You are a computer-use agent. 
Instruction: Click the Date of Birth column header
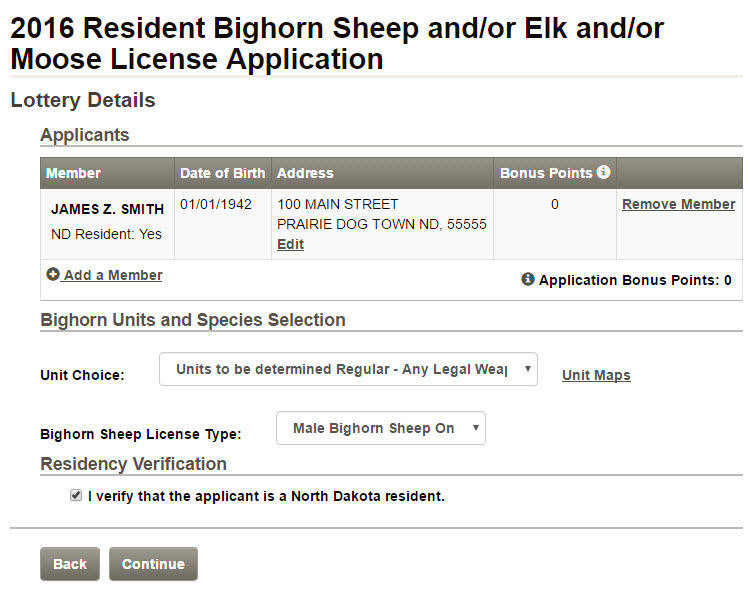(222, 173)
